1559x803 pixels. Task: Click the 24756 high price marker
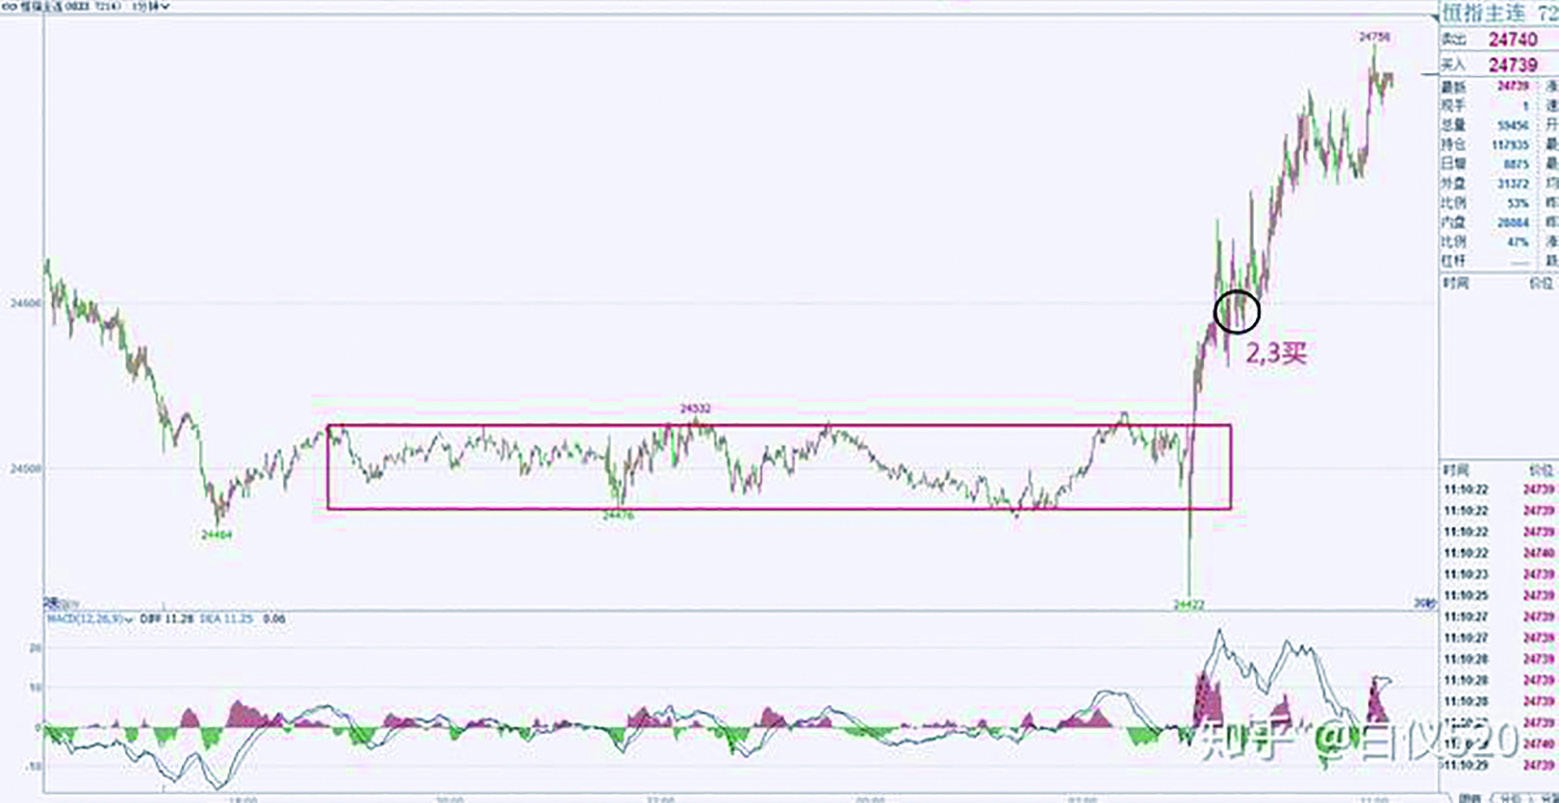tap(1374, 37)
